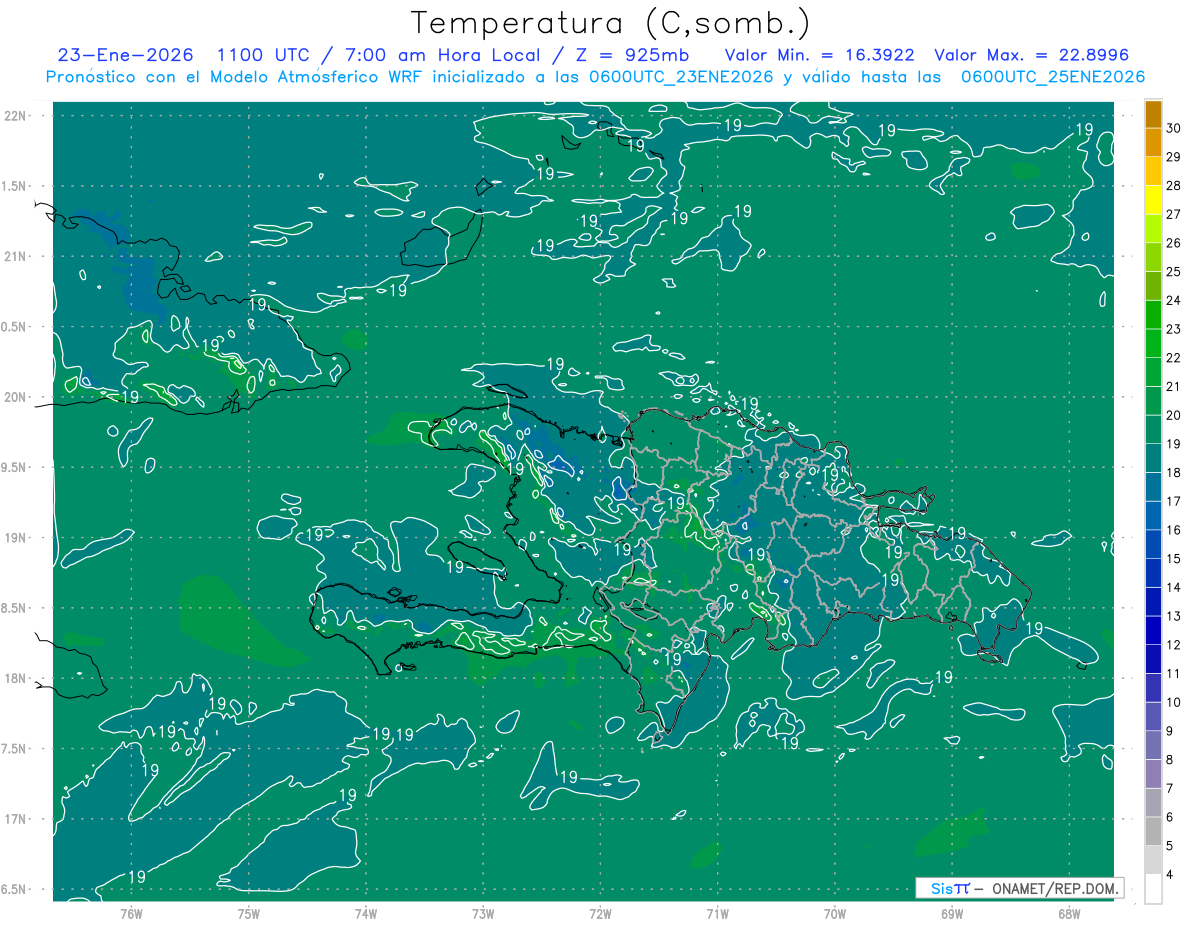Click the title 'Temperatura (C,somb.)'
1200x927 pixels.
(x=610, y=23)
